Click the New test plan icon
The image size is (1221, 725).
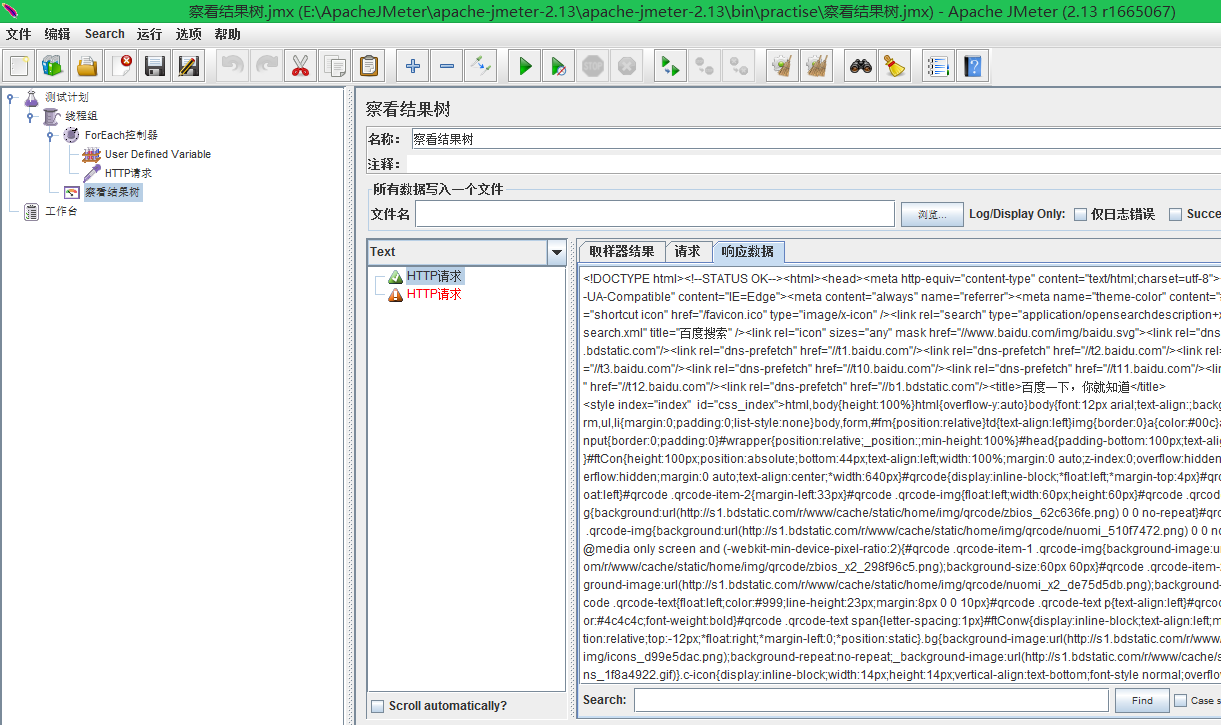pyautogui.click(x=19, y=67)
